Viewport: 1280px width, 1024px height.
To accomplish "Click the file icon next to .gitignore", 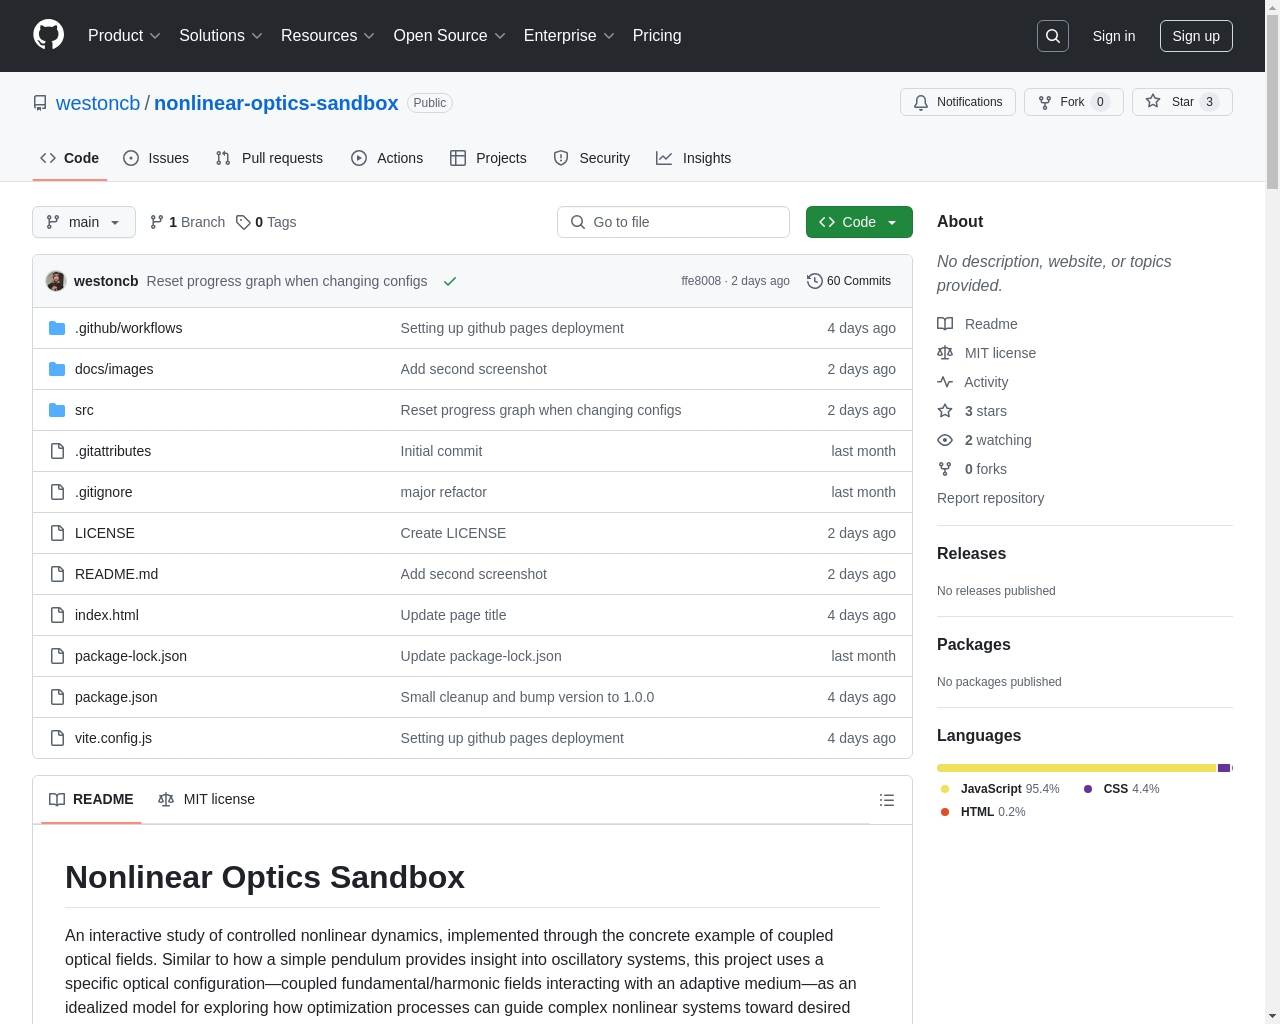I will (57, 492).
